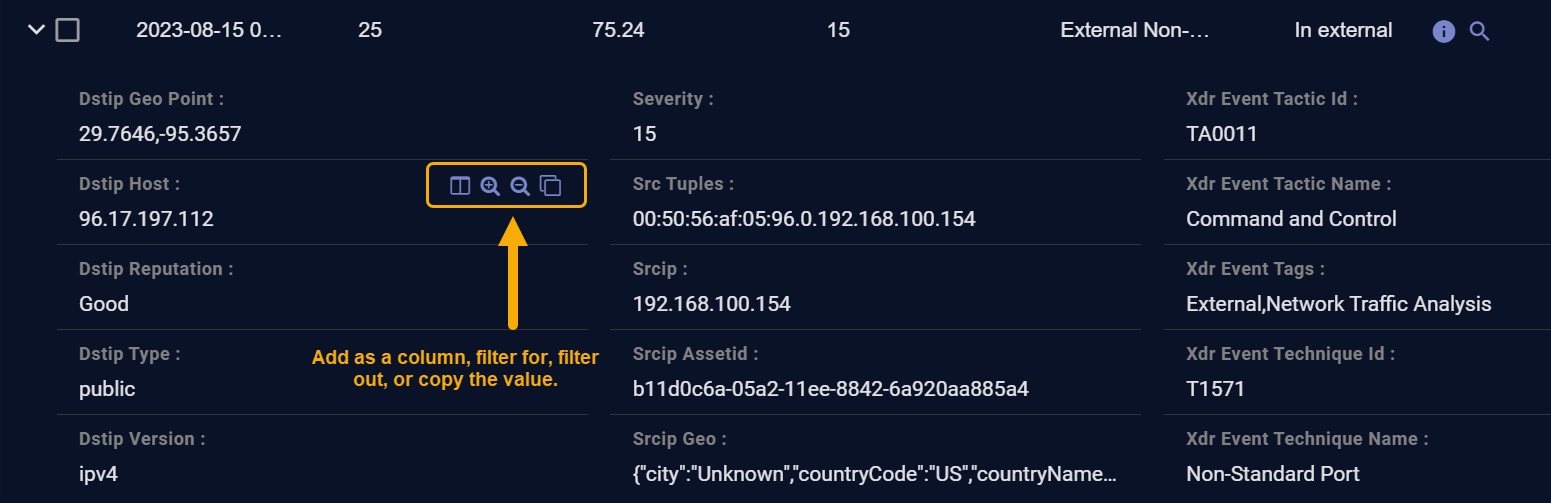
Task: Click the Srcip Assetid value
Action: click(x=830, y=389)
